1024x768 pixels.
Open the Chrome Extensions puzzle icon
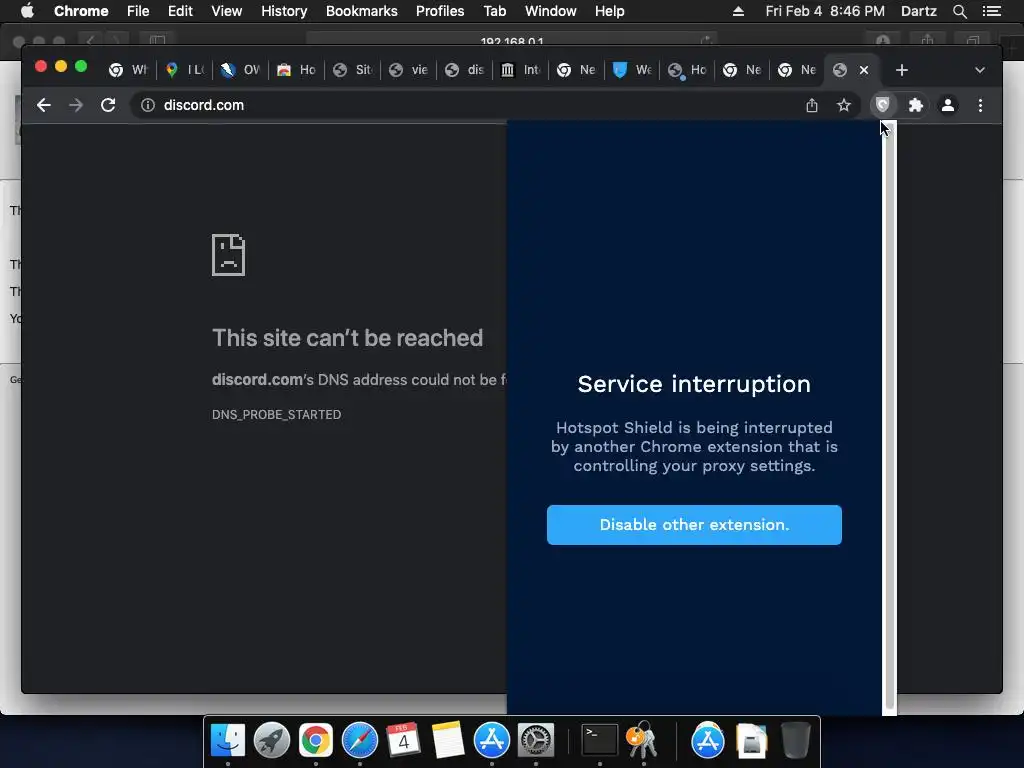tap(916, 105)
